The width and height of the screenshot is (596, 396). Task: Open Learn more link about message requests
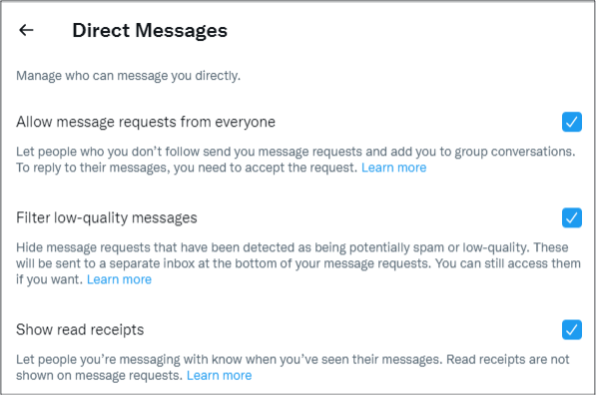(x=394, y=168)
